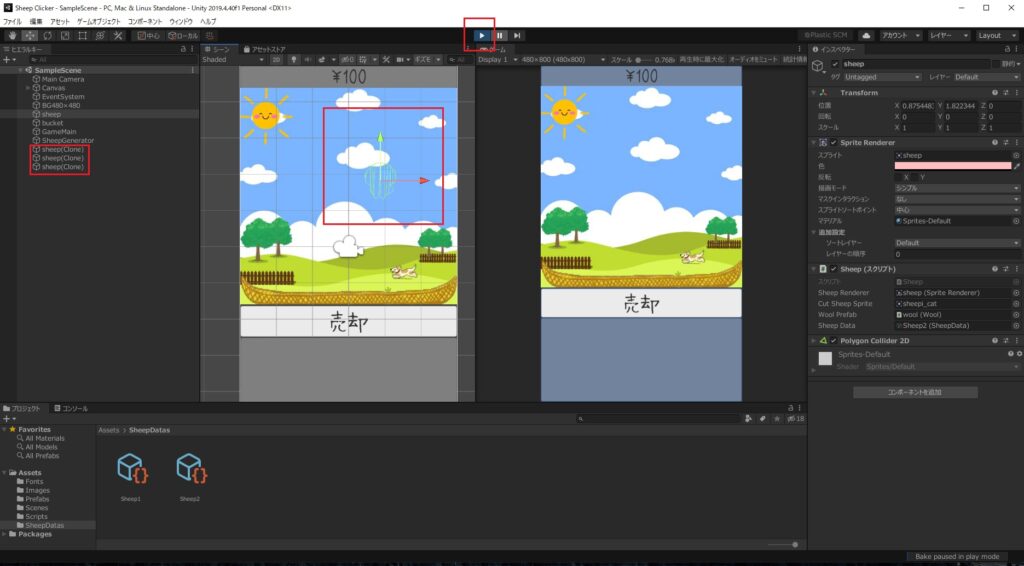Image resolution: width=1024 pixels, height=566 pixels.
Task: Open the Layers (レイヤー) toolbar dropdown
Action: point(948,36)
